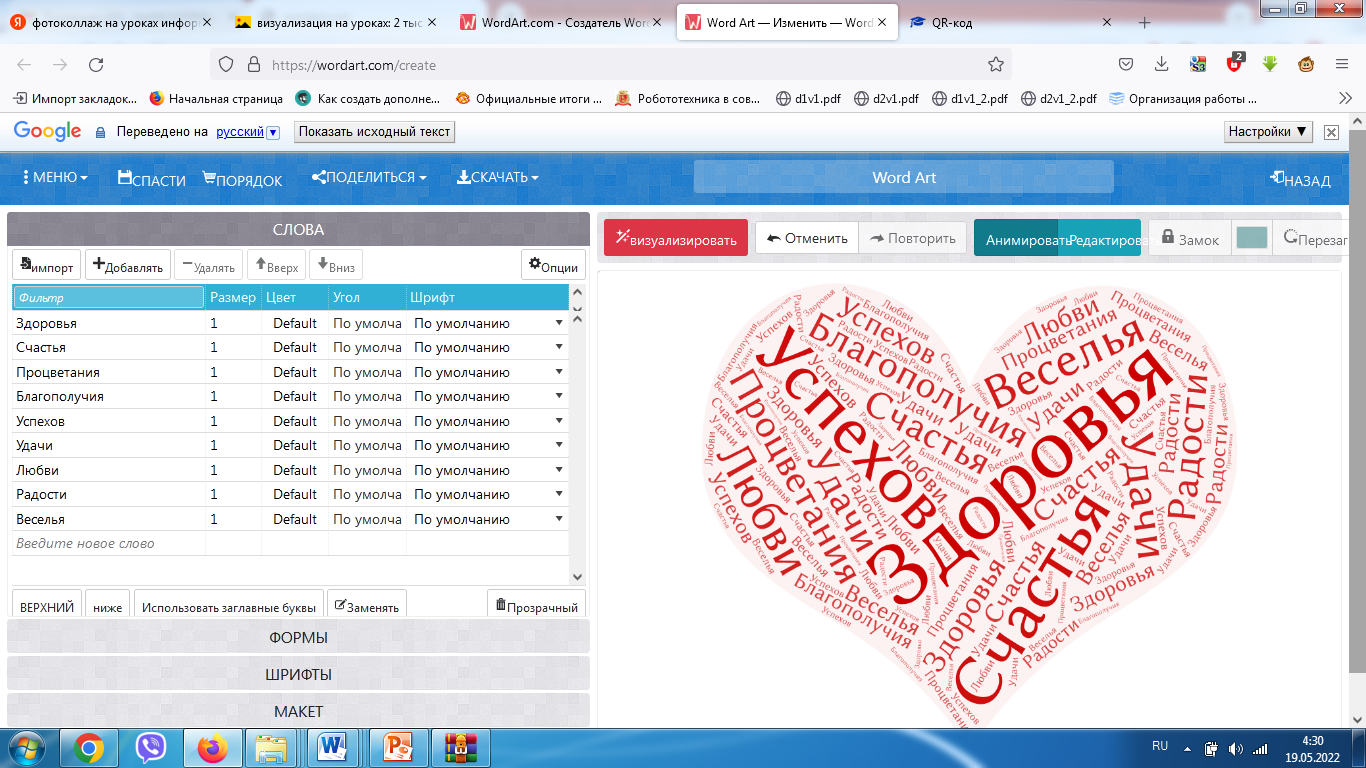Show more bookmarks chevron
The width and height of the screenshot is (1366, 768).
tap(1345, 98)
